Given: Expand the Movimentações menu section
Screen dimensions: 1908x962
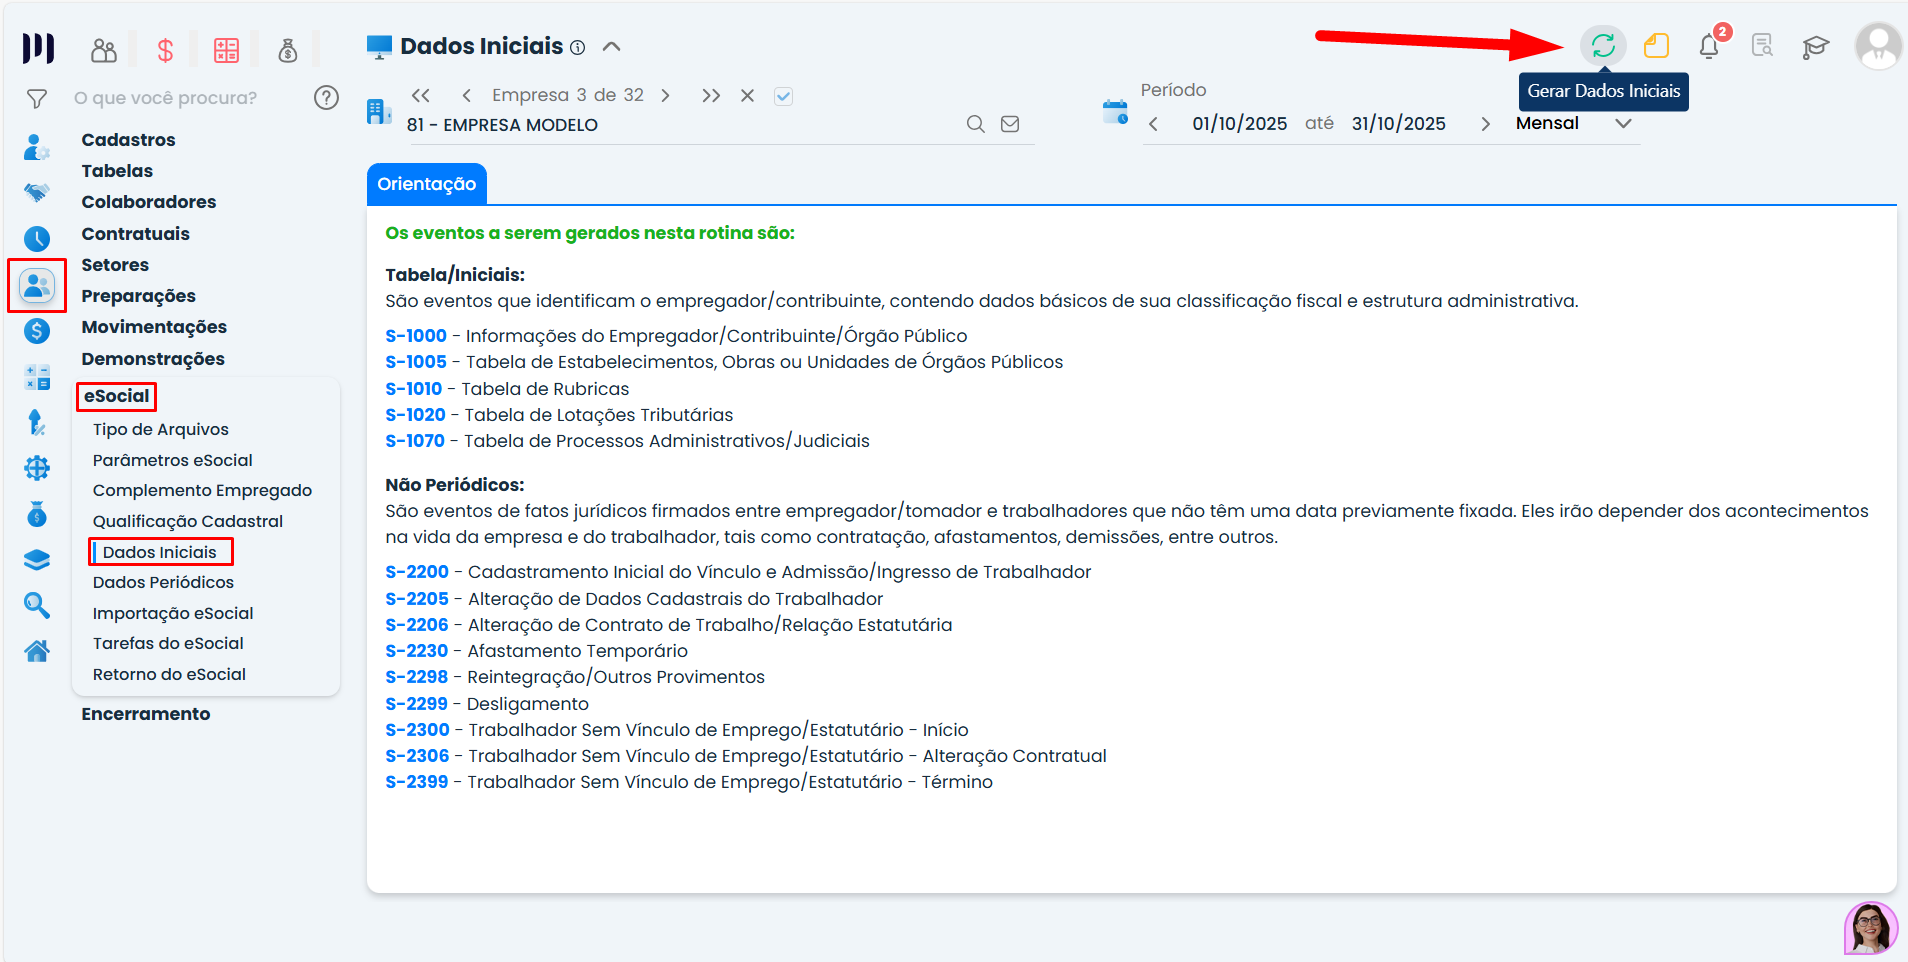Looking at the screenshot, I should point(154,327).
